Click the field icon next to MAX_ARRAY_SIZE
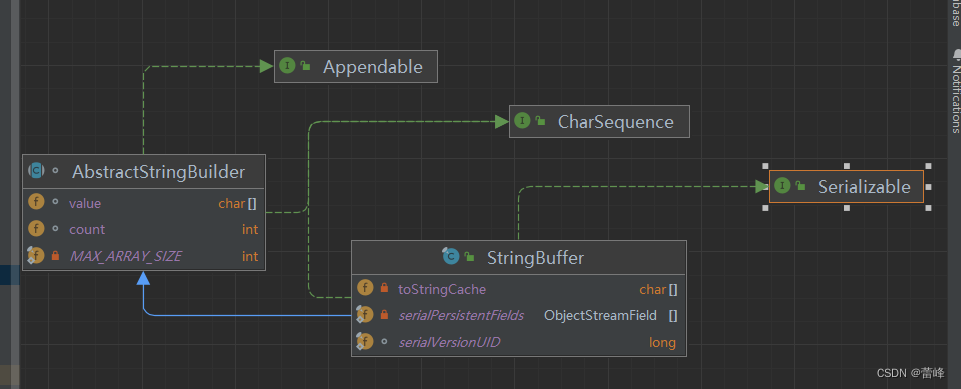Screen dimensions: 961x389 pyautogui.click(x=36, y=256)
